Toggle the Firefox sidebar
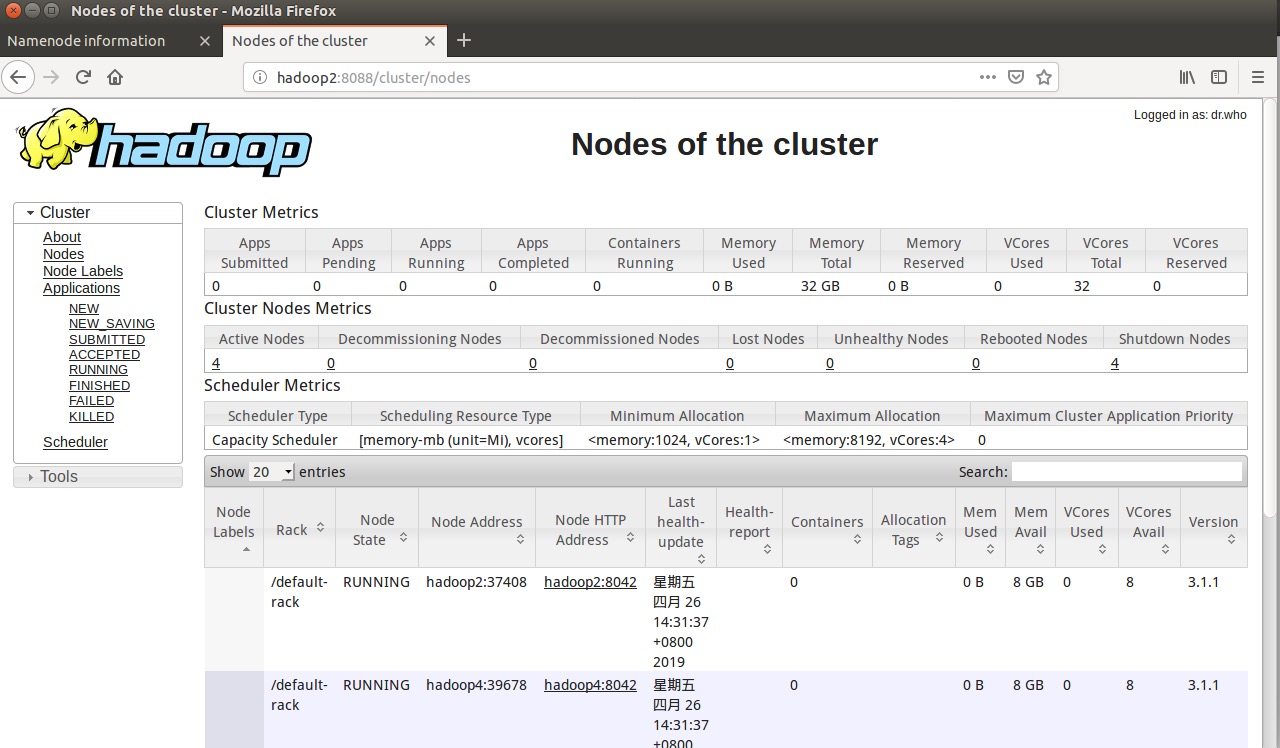 [1219, 77]
